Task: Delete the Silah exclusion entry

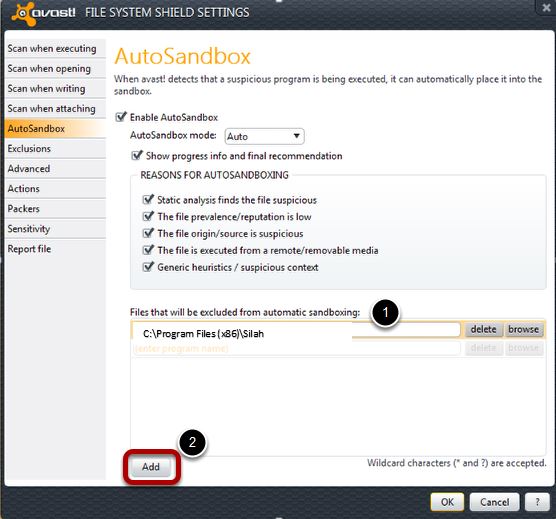Action: click(483, 329)
